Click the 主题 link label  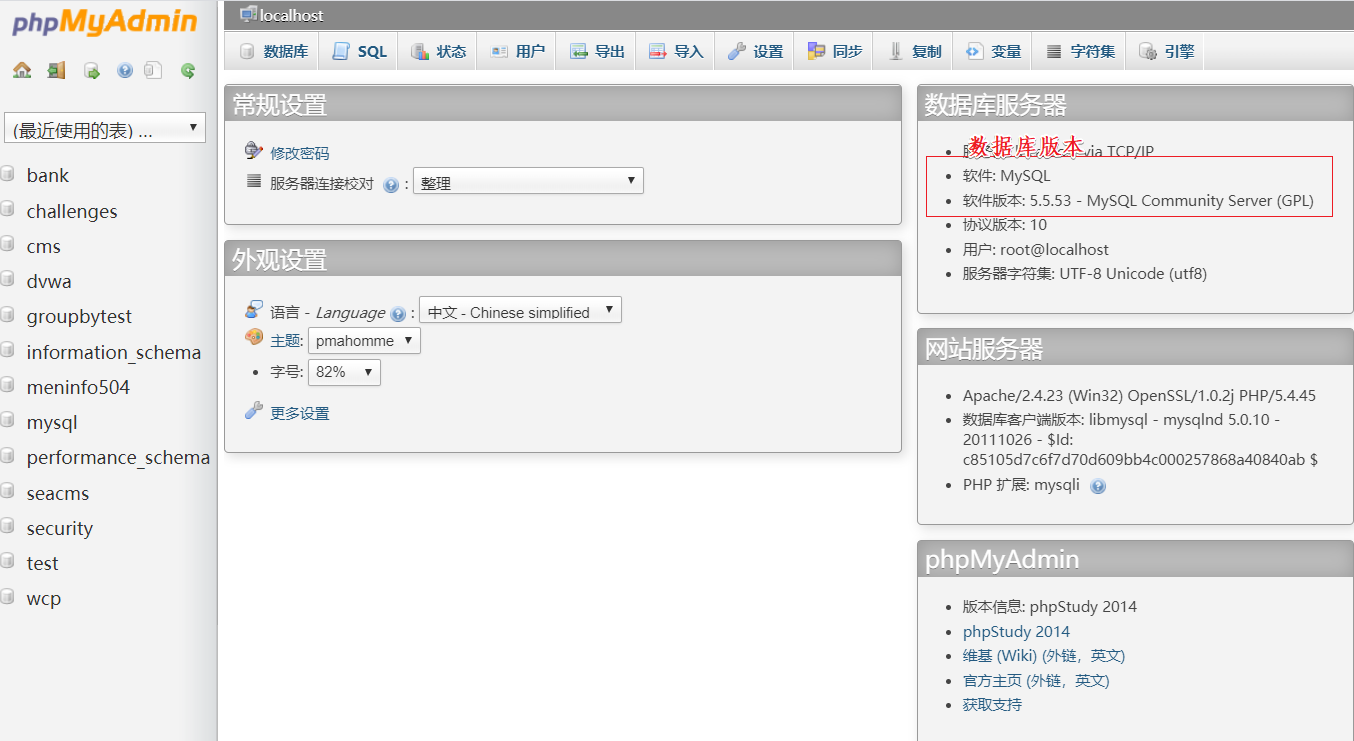click(x=285, y=341)
